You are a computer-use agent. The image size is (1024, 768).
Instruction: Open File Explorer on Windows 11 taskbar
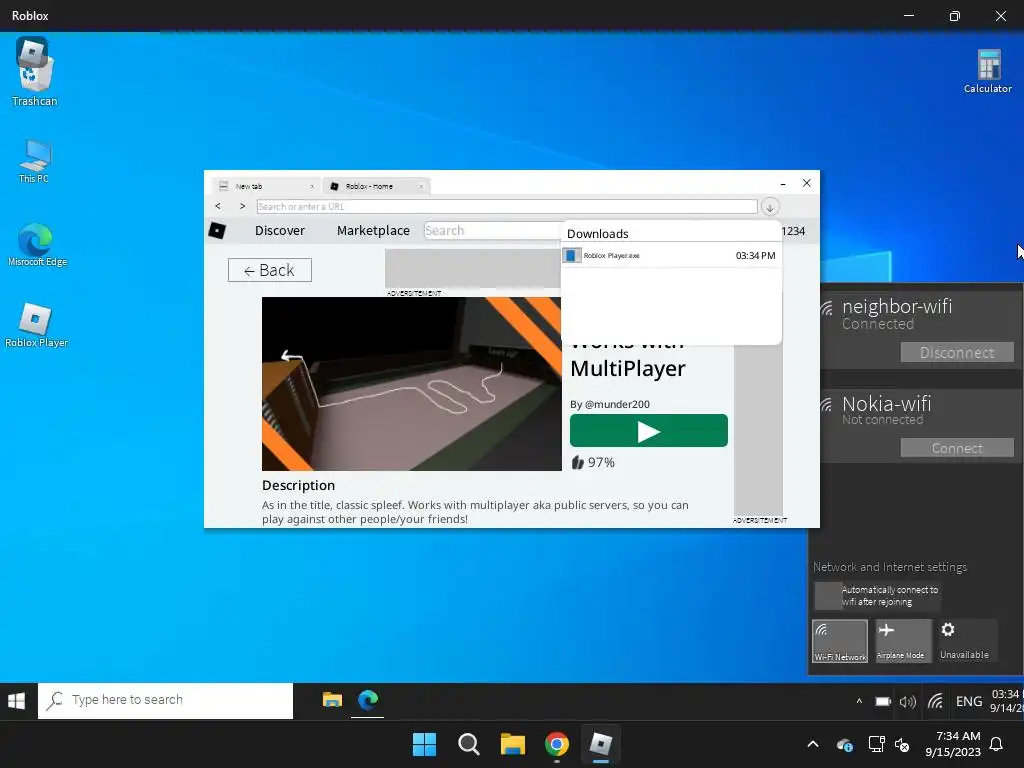[x=513, y=744]
